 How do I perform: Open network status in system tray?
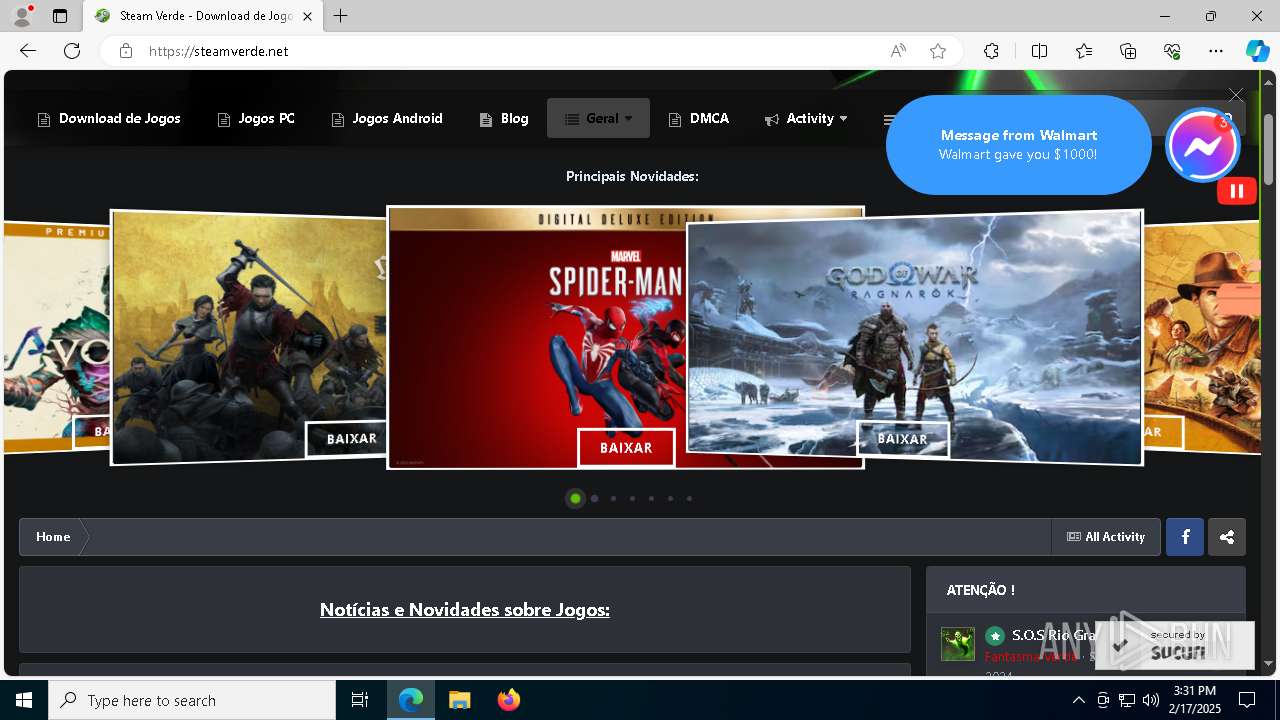(1127, 700)
